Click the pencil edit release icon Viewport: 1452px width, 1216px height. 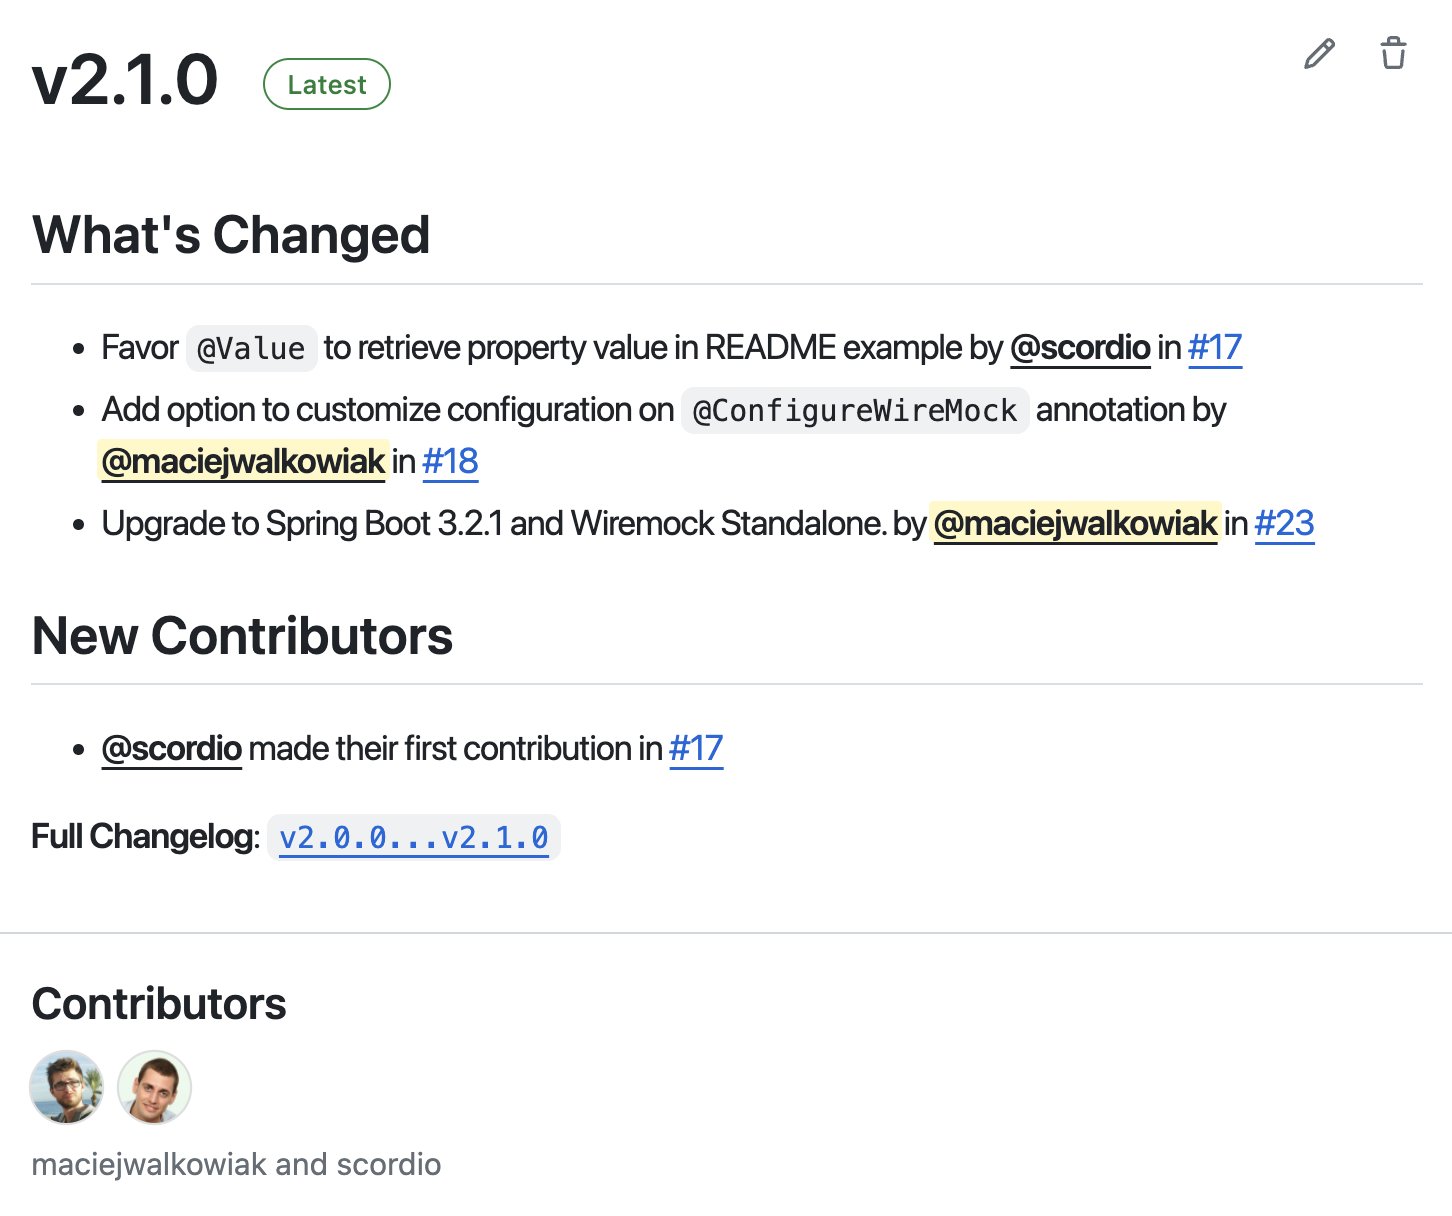pos(1319,54)
